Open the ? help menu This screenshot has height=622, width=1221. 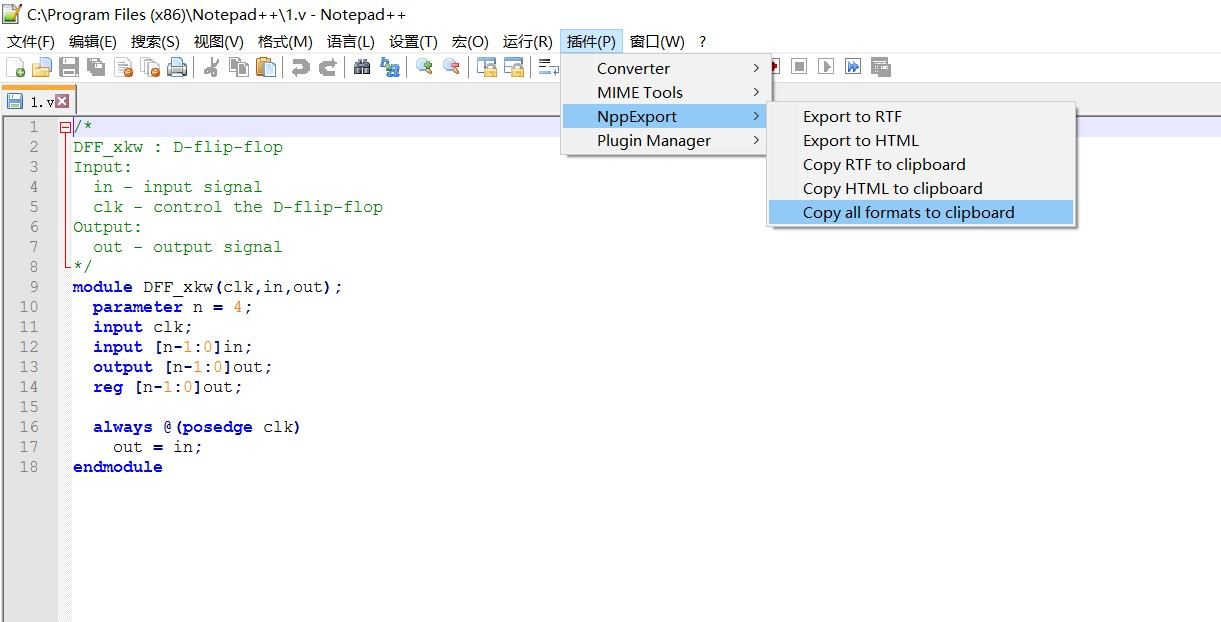[702, 41]
